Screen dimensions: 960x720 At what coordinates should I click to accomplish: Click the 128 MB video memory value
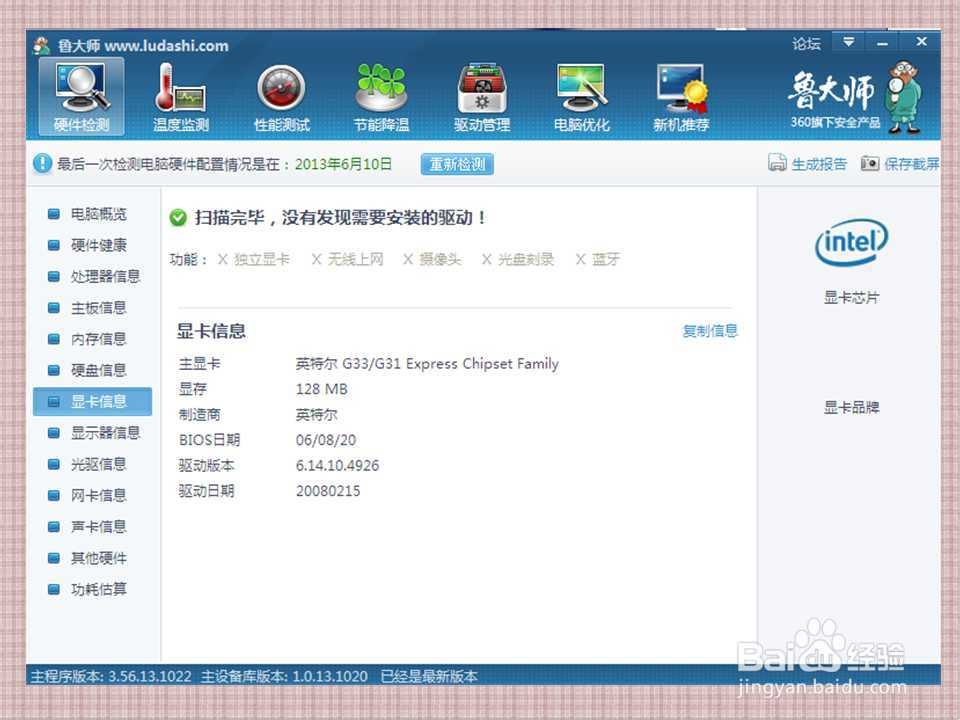pos(321,389)
